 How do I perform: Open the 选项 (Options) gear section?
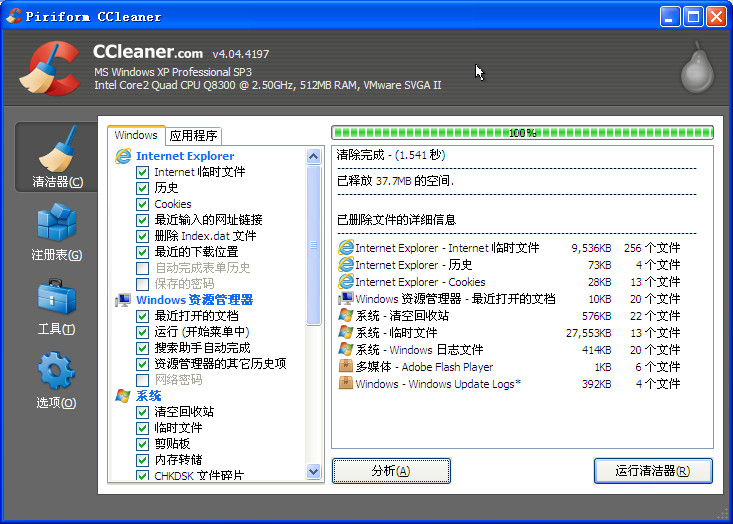click(x=57, y=380)
